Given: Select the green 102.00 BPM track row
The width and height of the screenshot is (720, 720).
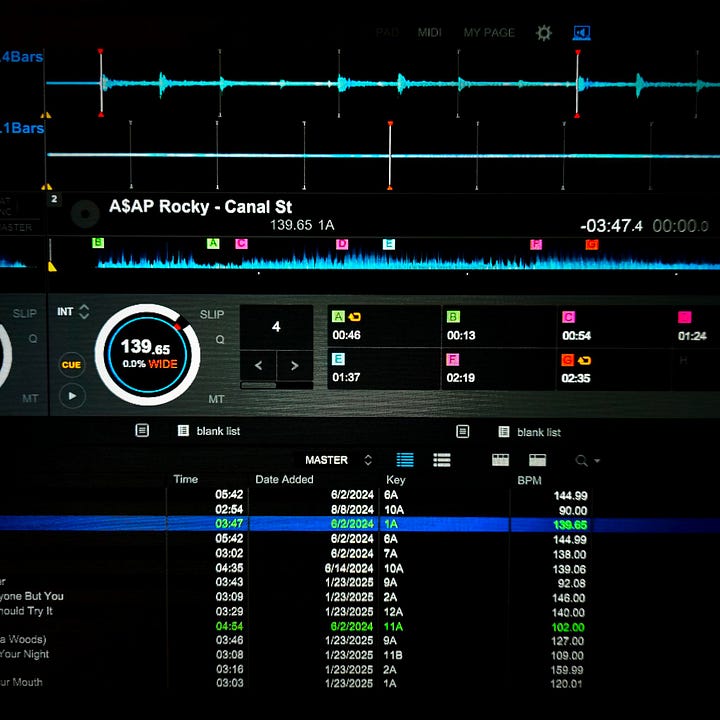Looking at the screenshot, I should [x=360, y=626].
